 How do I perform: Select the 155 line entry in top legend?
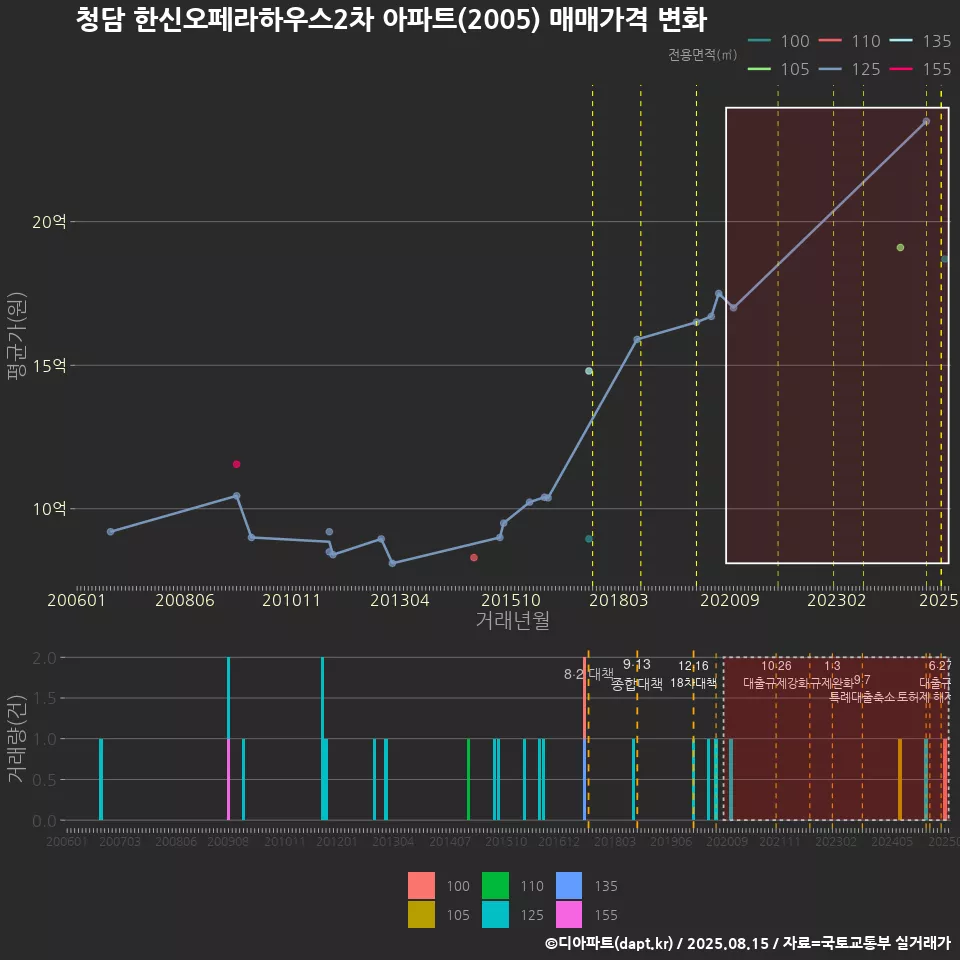pos(921,69)
